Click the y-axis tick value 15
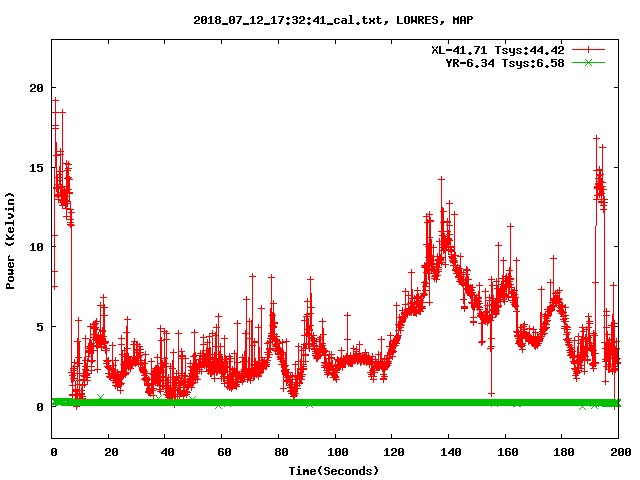Image resolution: width=640 pixels, height=480 pixels. 36,168
